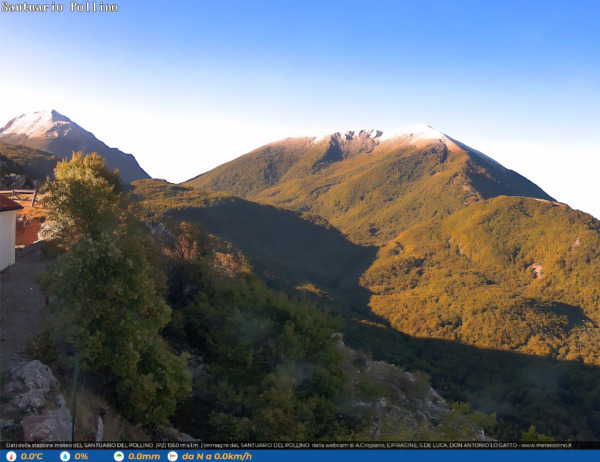The height and width of the screenshot is (462, 600).
Task: Open the www.meteosinno.it link
Action: coord(546,445)
